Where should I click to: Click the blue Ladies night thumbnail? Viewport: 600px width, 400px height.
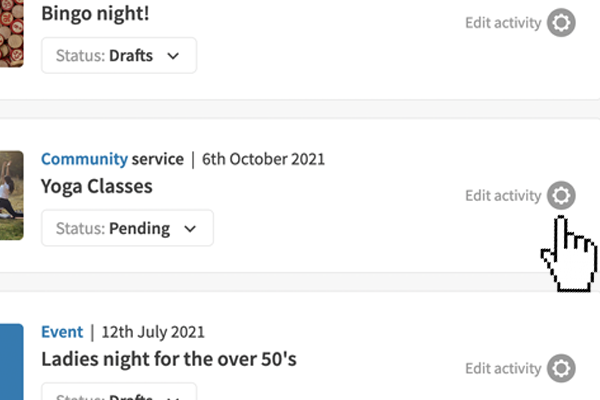pyautogui.click(x=11, y=362)
